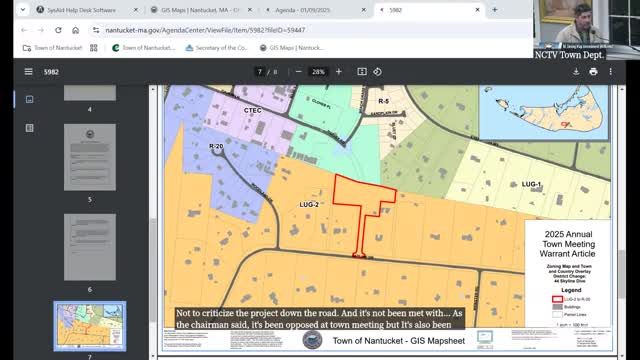Screen dimensions: 640x360
Task: Click the Legend heading in map key
Action: (571, 290)
